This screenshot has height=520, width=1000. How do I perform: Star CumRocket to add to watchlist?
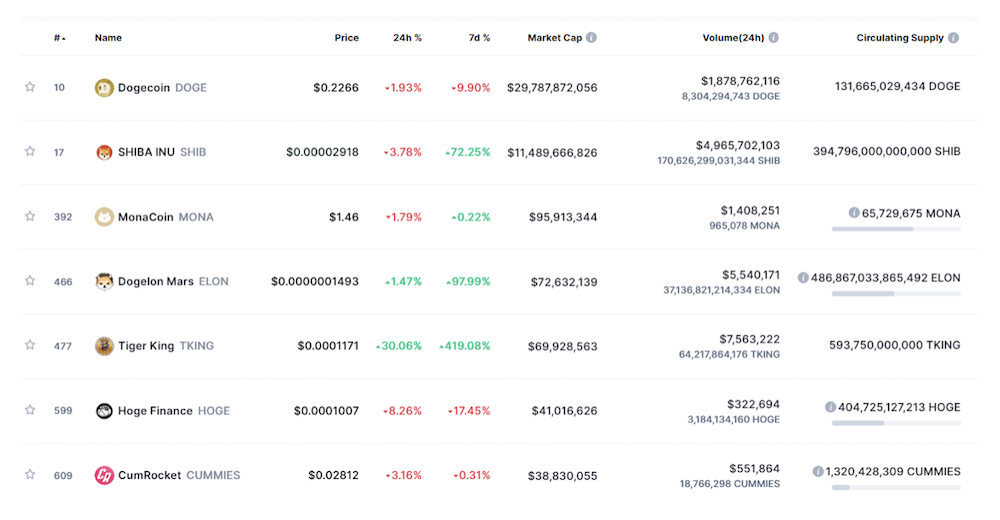tap(30, 475)
